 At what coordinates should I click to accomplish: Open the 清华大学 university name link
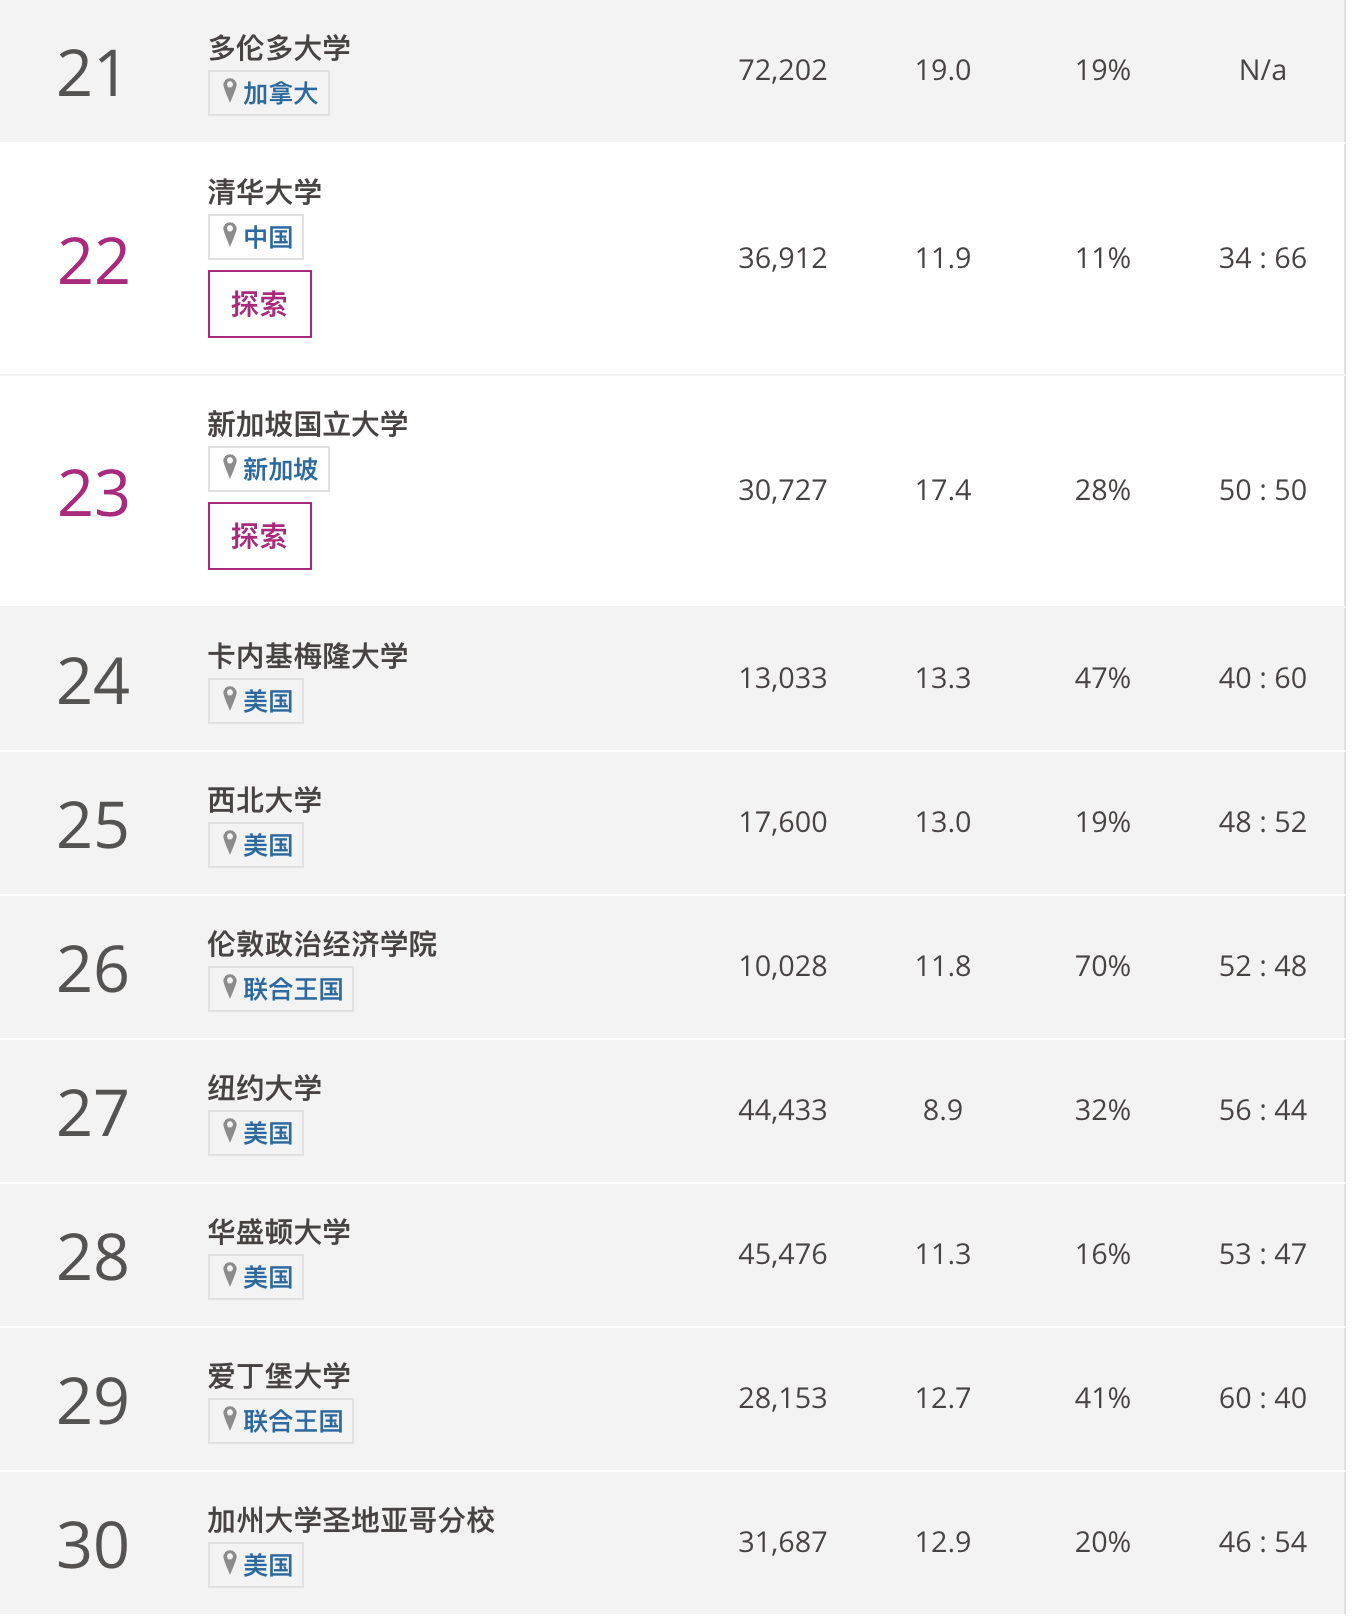(x=265, y=191)
